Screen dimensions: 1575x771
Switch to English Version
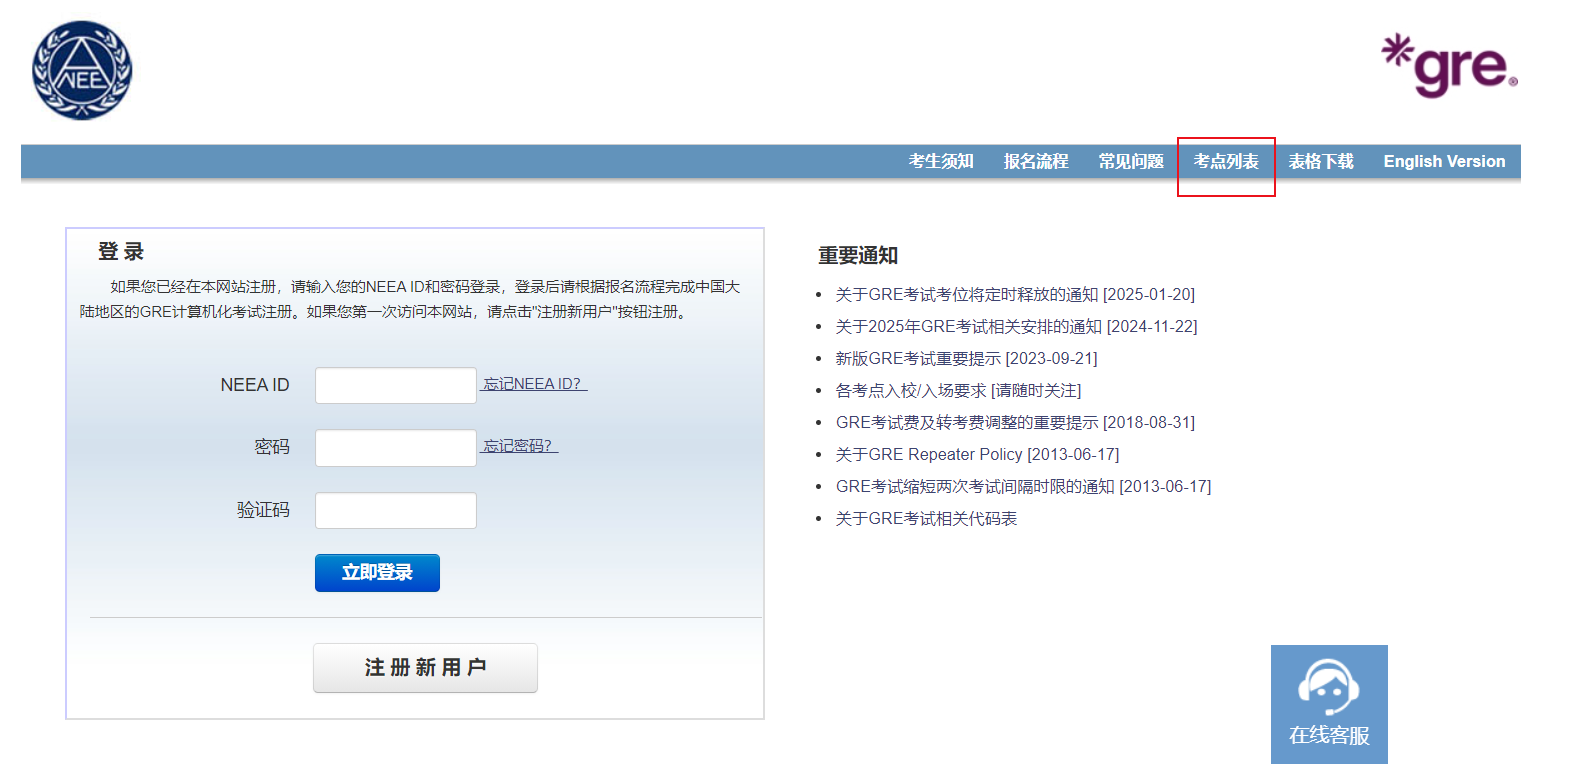1443,161
